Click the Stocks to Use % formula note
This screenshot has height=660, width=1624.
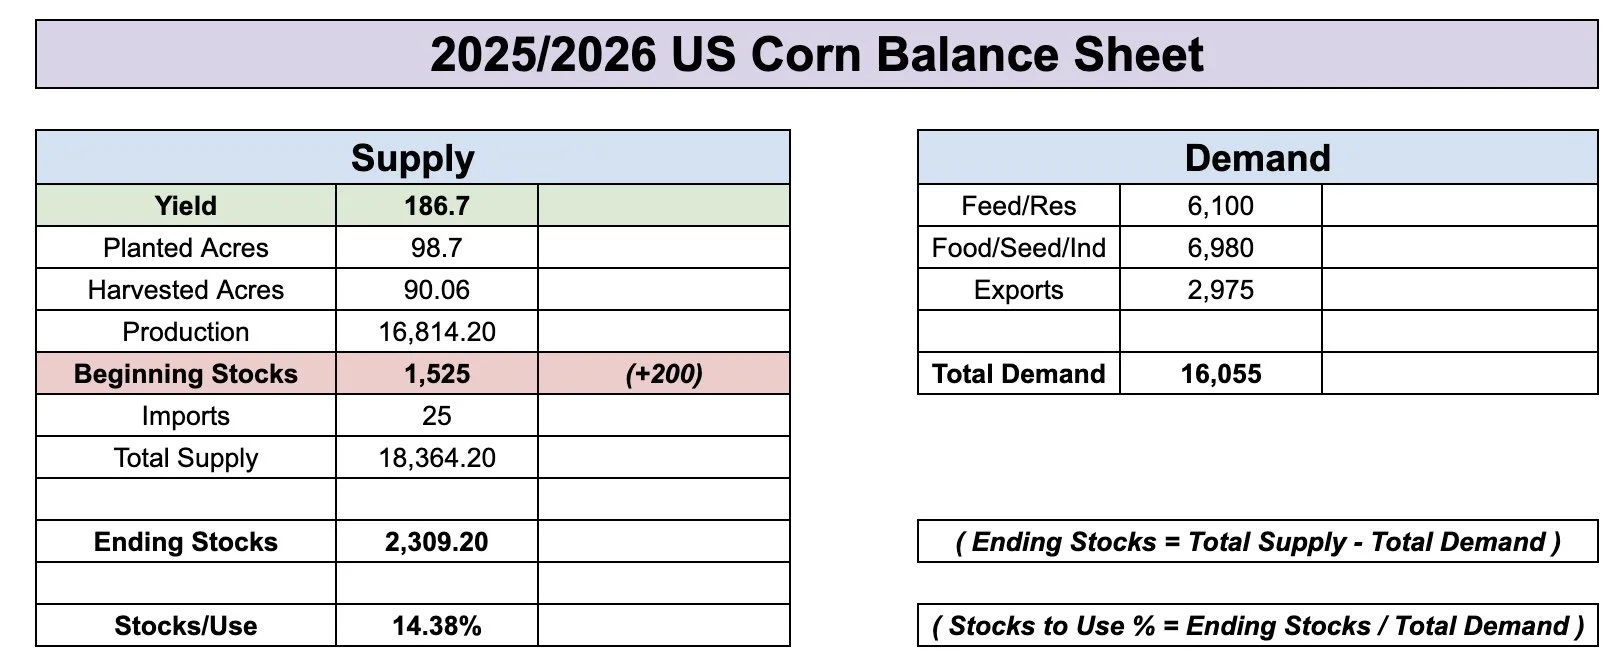coord(1258,625)
